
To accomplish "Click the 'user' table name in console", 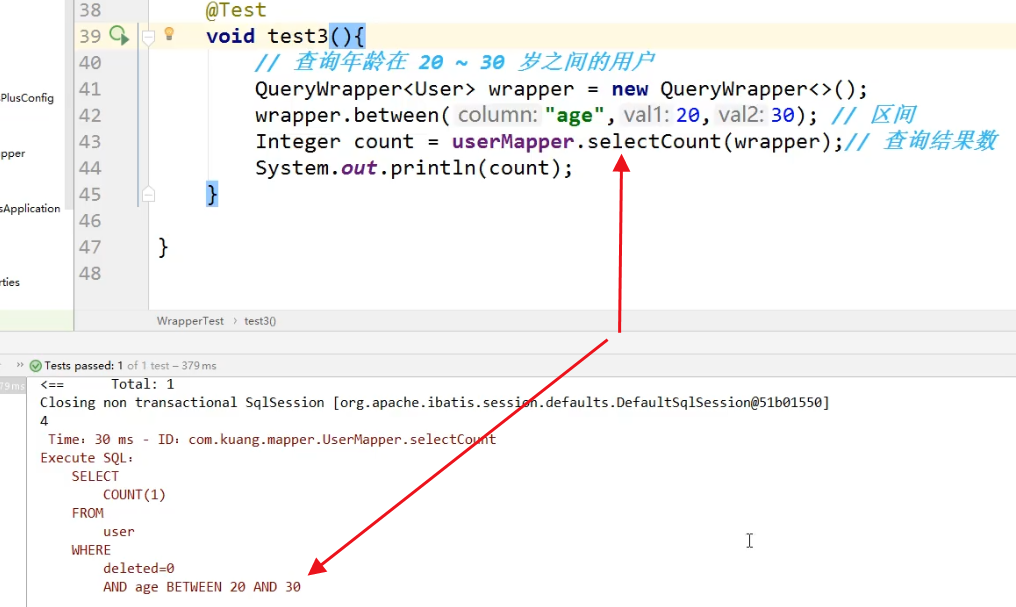I will click(x=119, y=532).
